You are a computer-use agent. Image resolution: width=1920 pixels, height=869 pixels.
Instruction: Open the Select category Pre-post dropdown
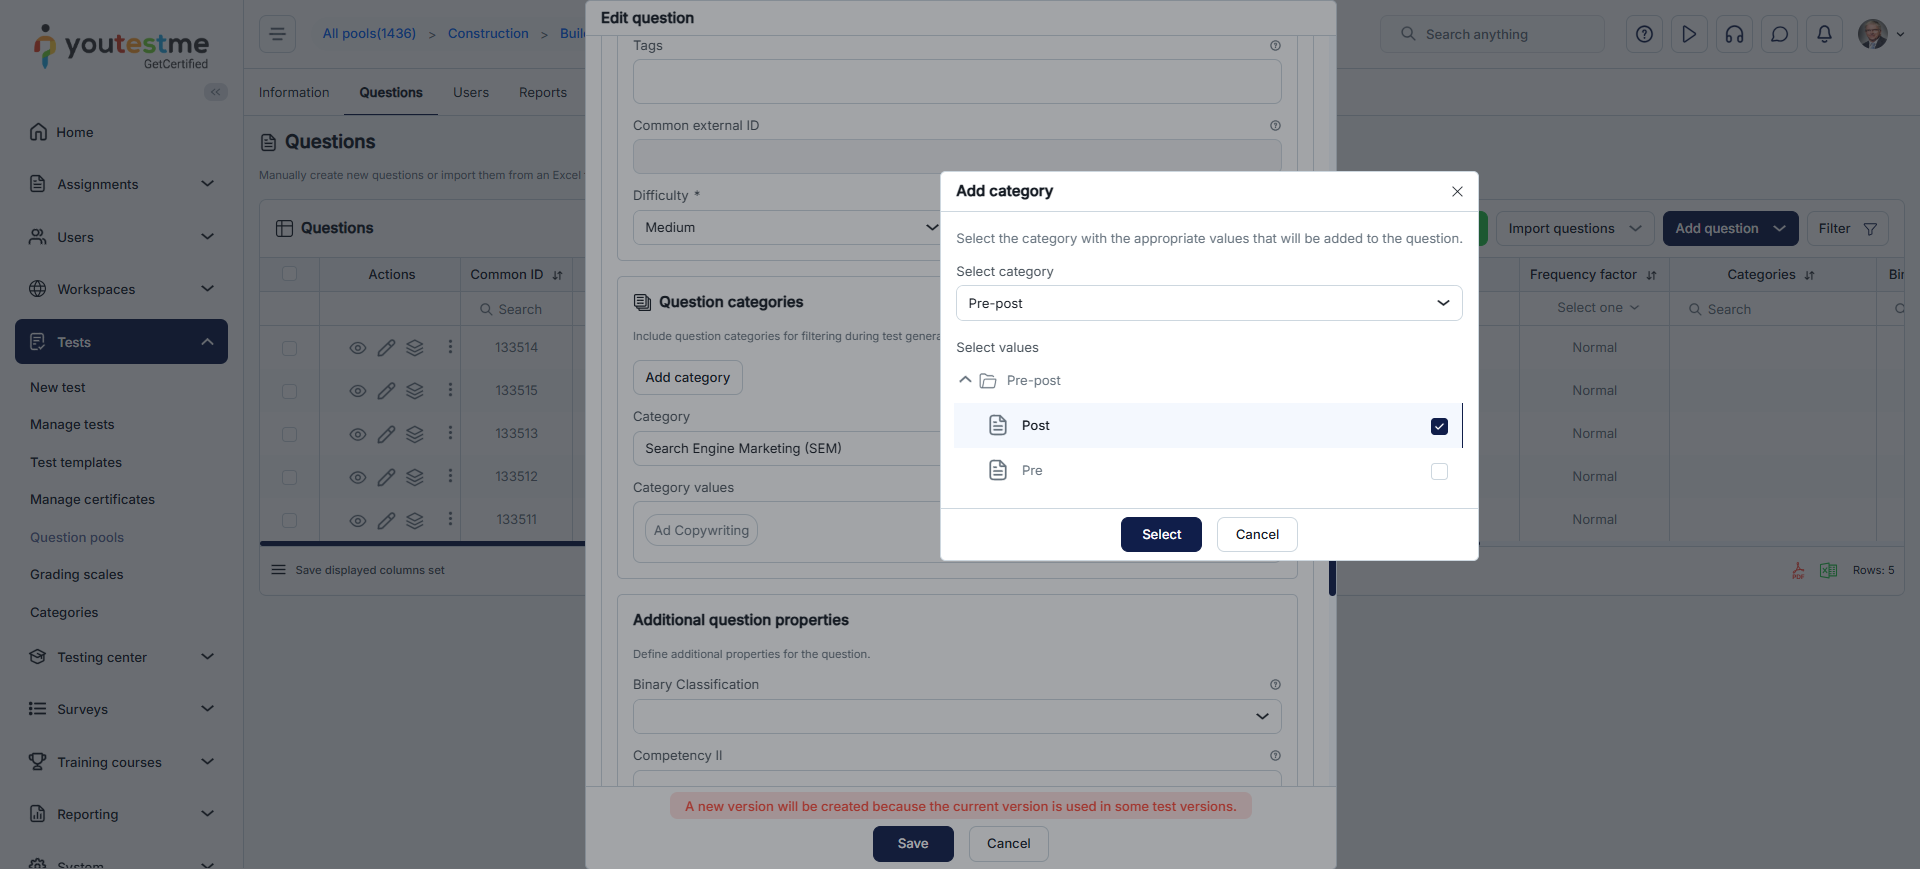[x=1208, y=303]
